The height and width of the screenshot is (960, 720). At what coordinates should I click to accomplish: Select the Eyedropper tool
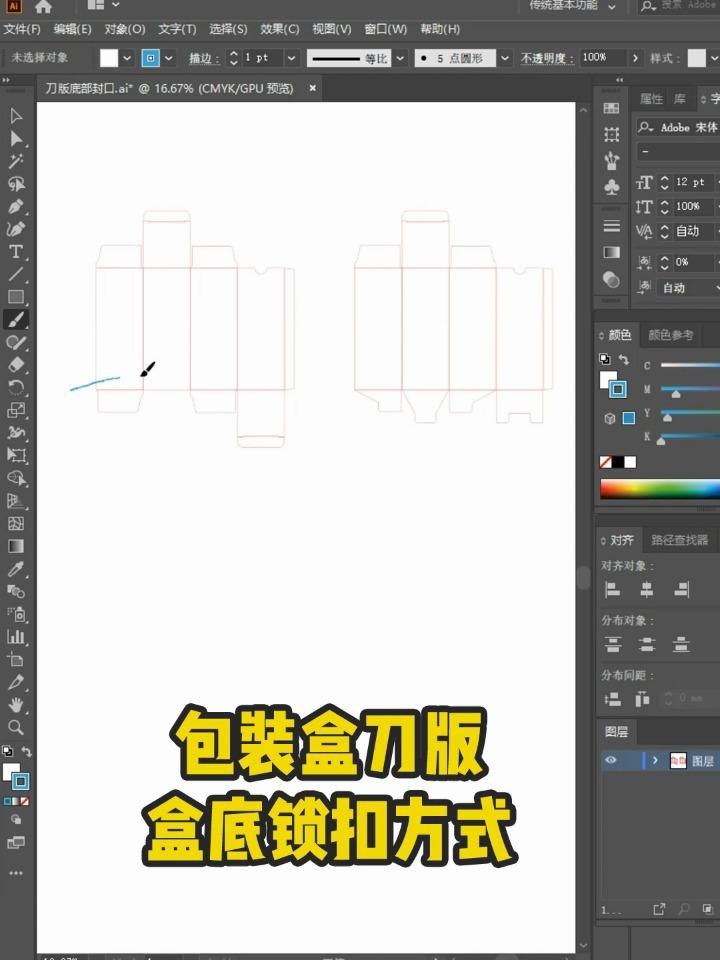(16, 569)
